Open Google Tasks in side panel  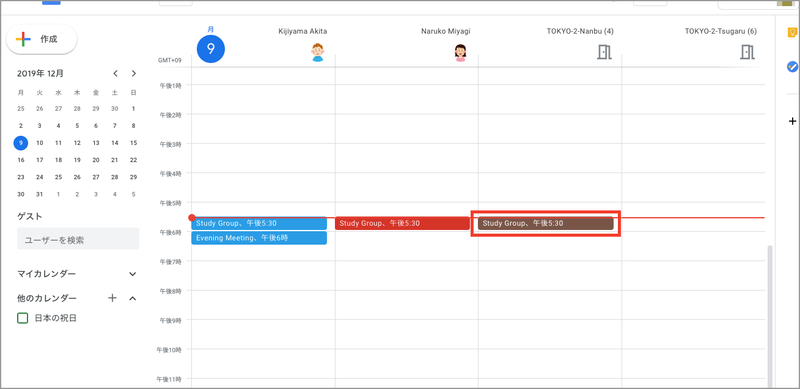tap(792, 66)
